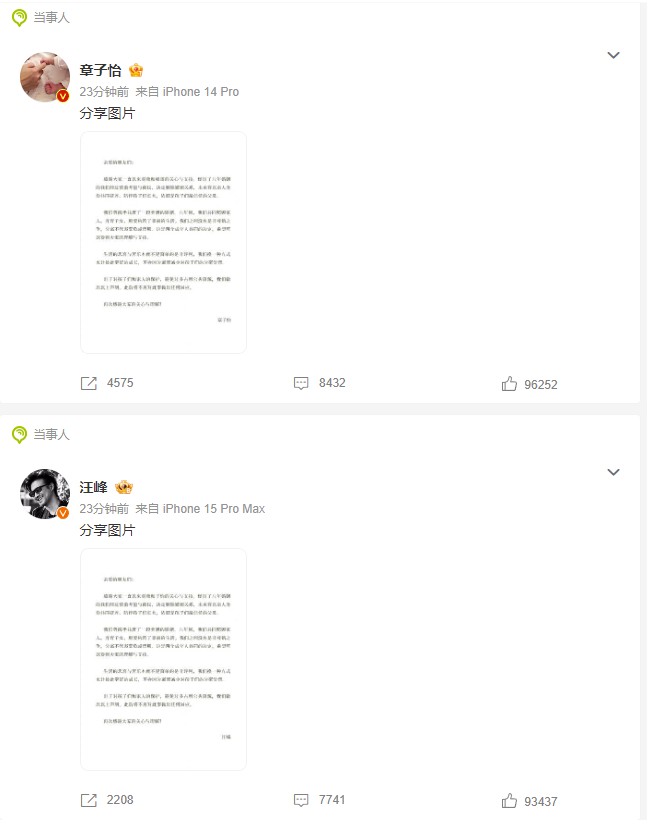This screenshot has height=820, width=647.
Task: Click the crown membership badge beside 汪峰
Action: click(124, 487)
